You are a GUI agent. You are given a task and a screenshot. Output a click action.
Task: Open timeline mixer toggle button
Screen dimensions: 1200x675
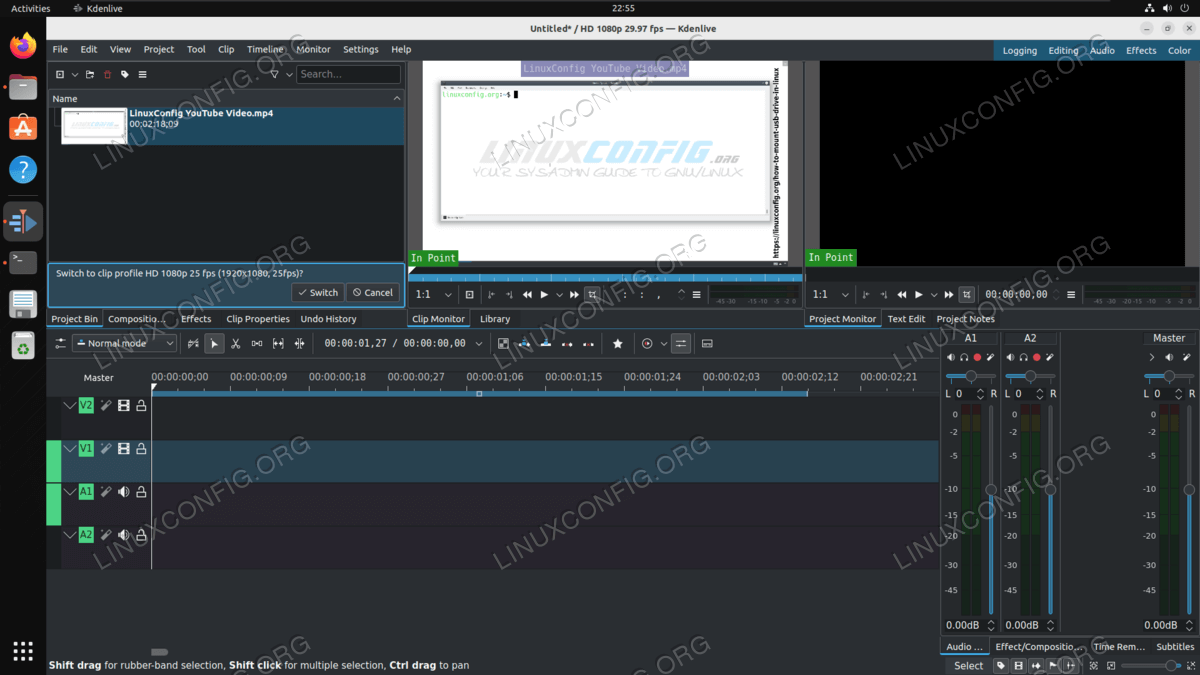pos(681,344)
